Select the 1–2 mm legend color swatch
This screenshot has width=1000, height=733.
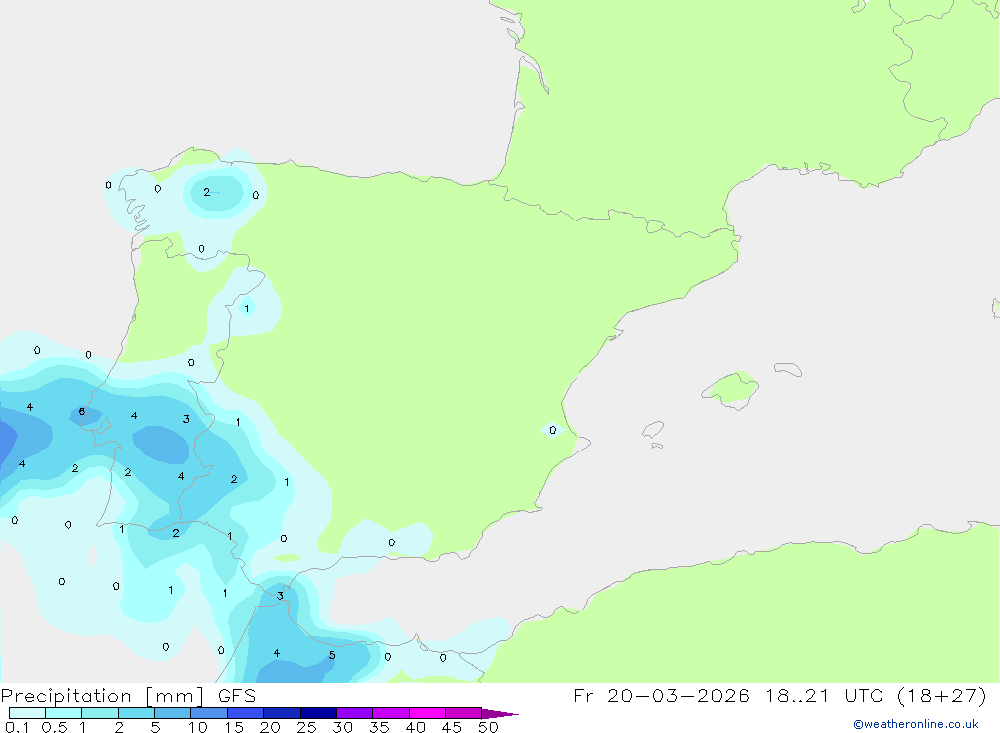99,713
